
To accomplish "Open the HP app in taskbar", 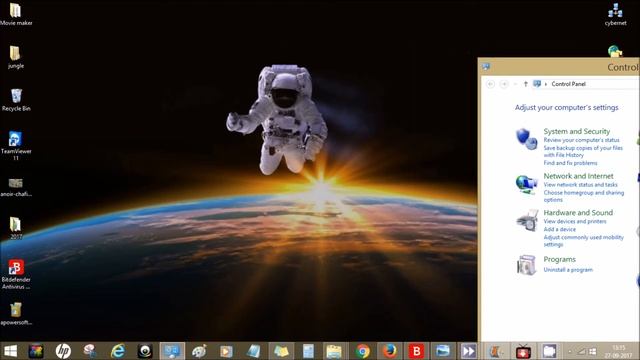I will (63, 351).
